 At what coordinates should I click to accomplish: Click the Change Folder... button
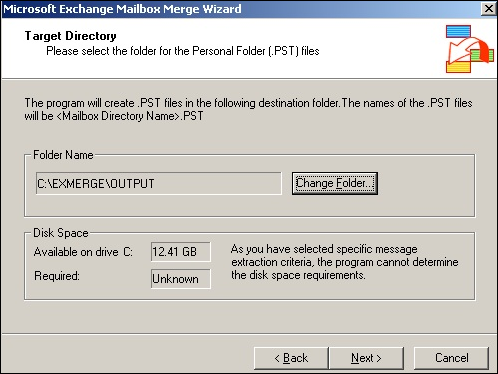tap(335, 183)
